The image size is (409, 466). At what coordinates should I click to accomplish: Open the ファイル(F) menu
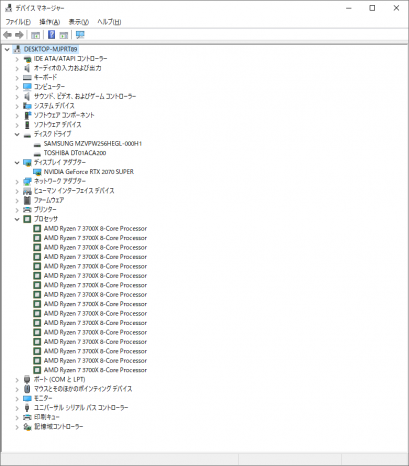(18, 22)
